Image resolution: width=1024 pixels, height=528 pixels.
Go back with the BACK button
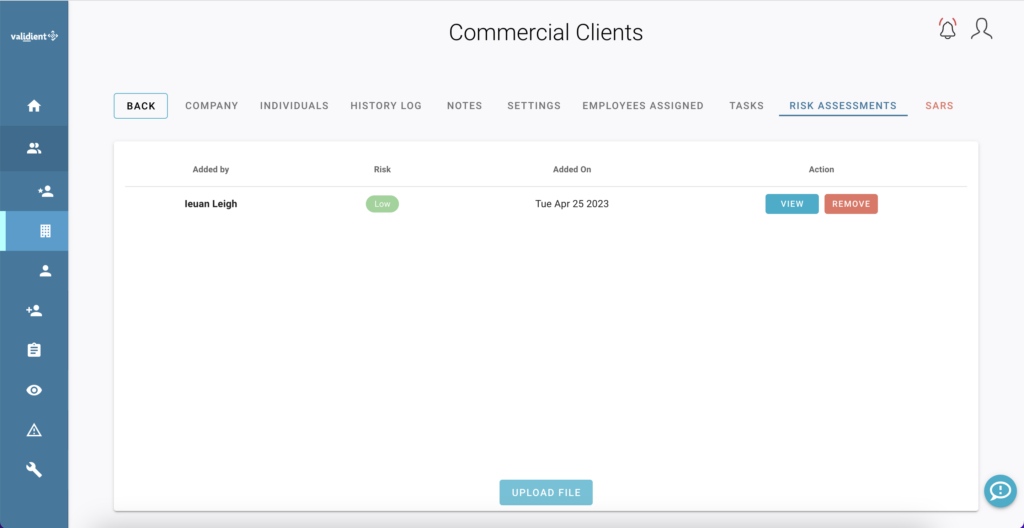click(x=141, y=106)
